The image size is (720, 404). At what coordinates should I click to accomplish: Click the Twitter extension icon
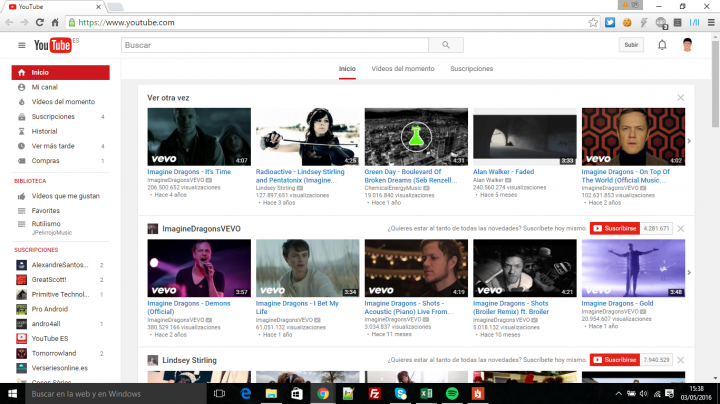point(610,22)
